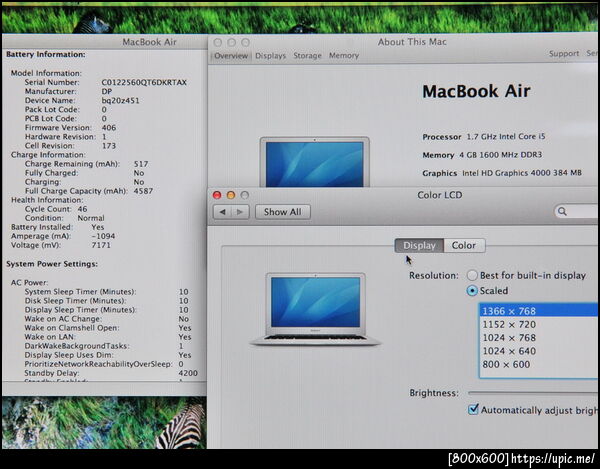Open the Overview tab in About This Mac
This screenshot has height=469, width=600.
pos(231,56)
